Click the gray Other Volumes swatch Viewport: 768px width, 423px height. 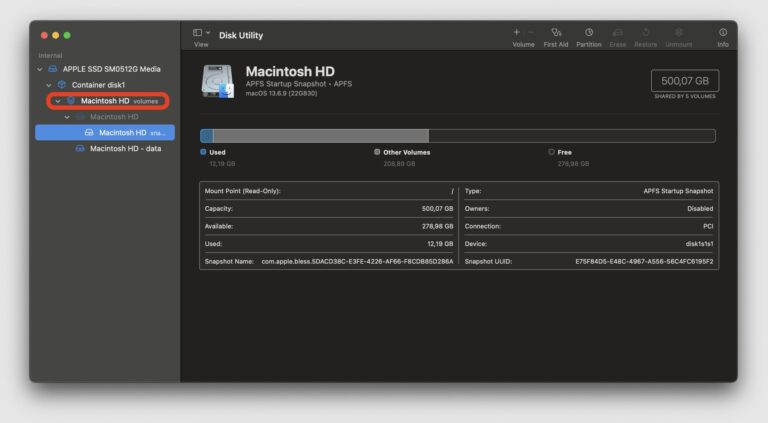(377, 152)
